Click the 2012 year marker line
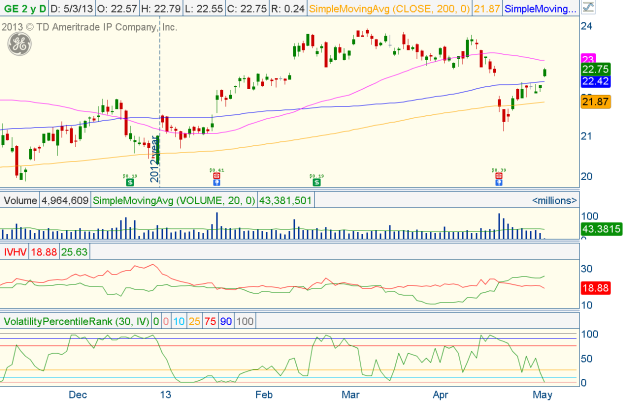 coord(159,160)
